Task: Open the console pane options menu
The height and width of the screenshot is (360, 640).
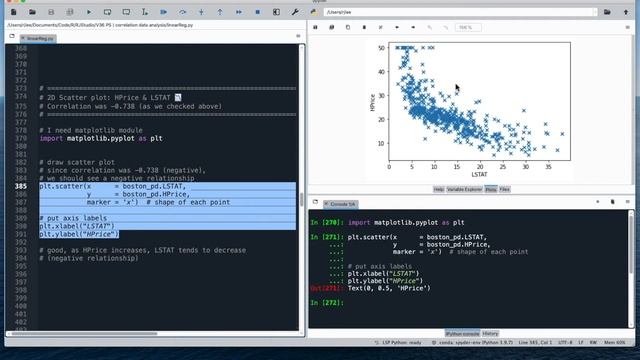Action: coord(627,202)
